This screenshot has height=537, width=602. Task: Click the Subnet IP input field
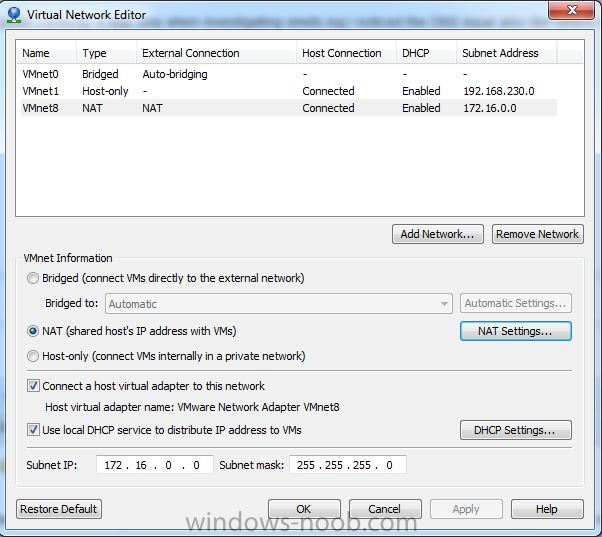(154, 465)
